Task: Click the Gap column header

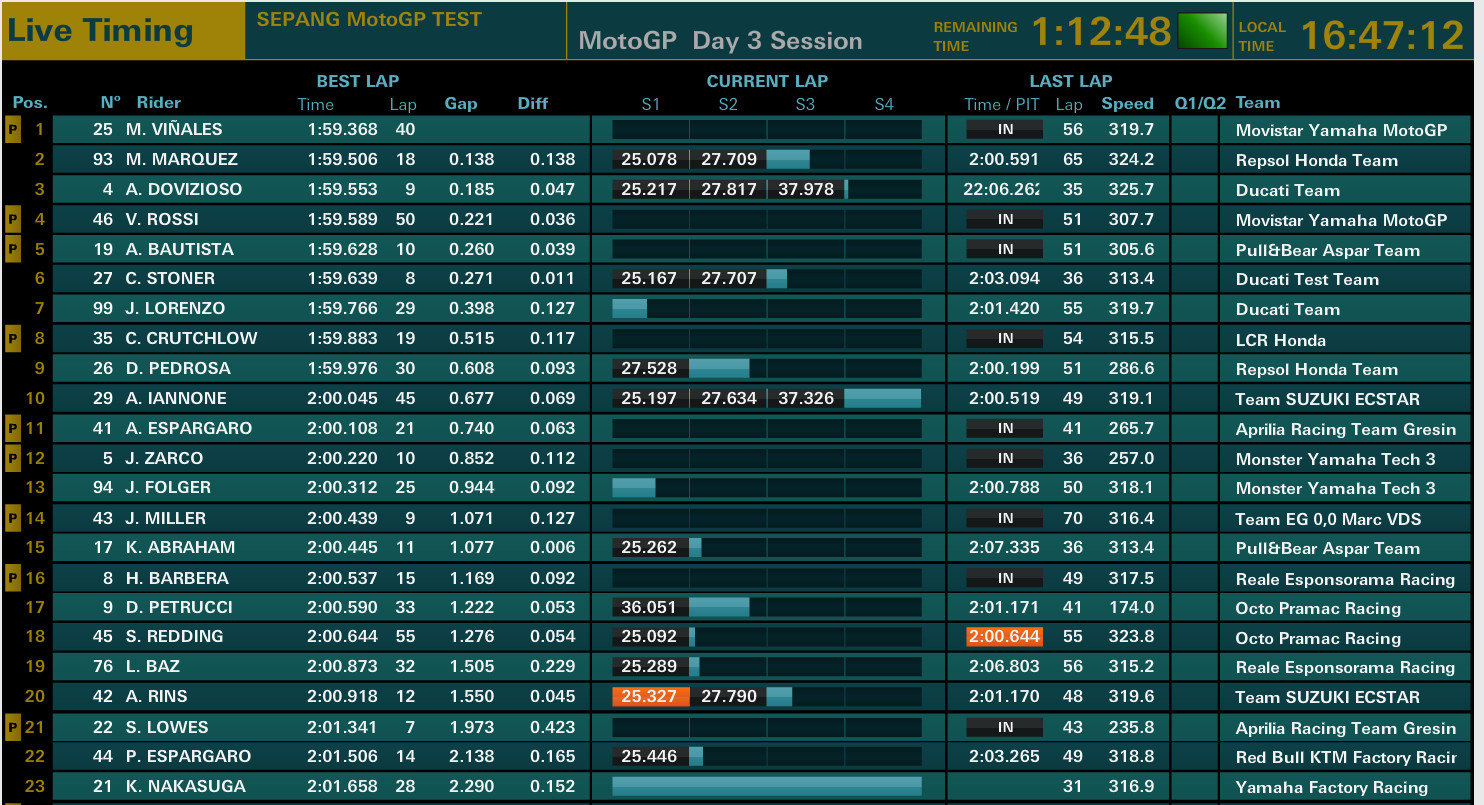Action: [x=461, y=103]
